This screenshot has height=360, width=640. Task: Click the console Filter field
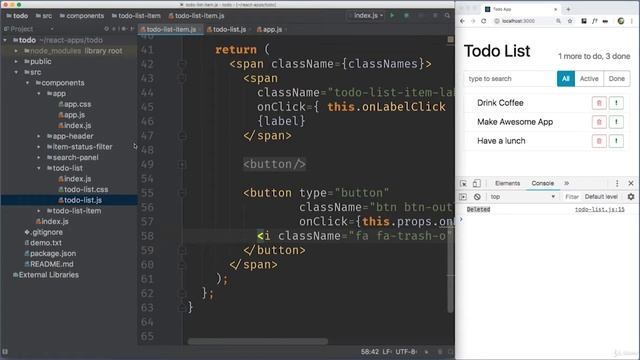(x=571, y=197)
